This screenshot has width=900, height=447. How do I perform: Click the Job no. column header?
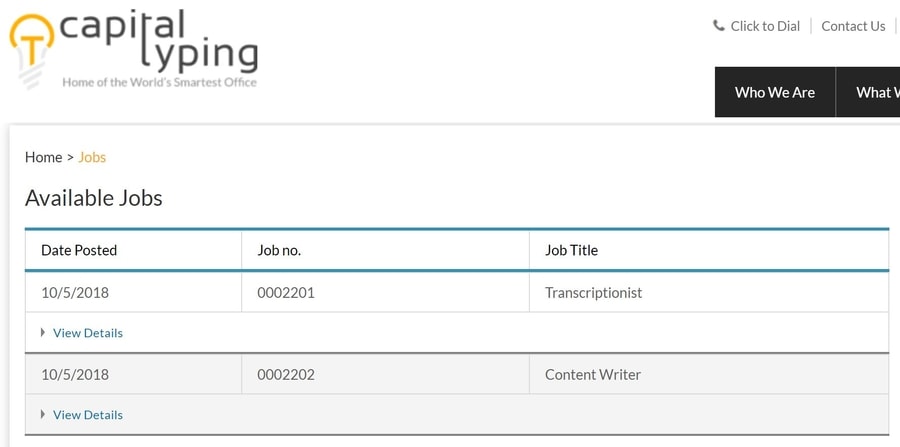click(x=279, y=250)
